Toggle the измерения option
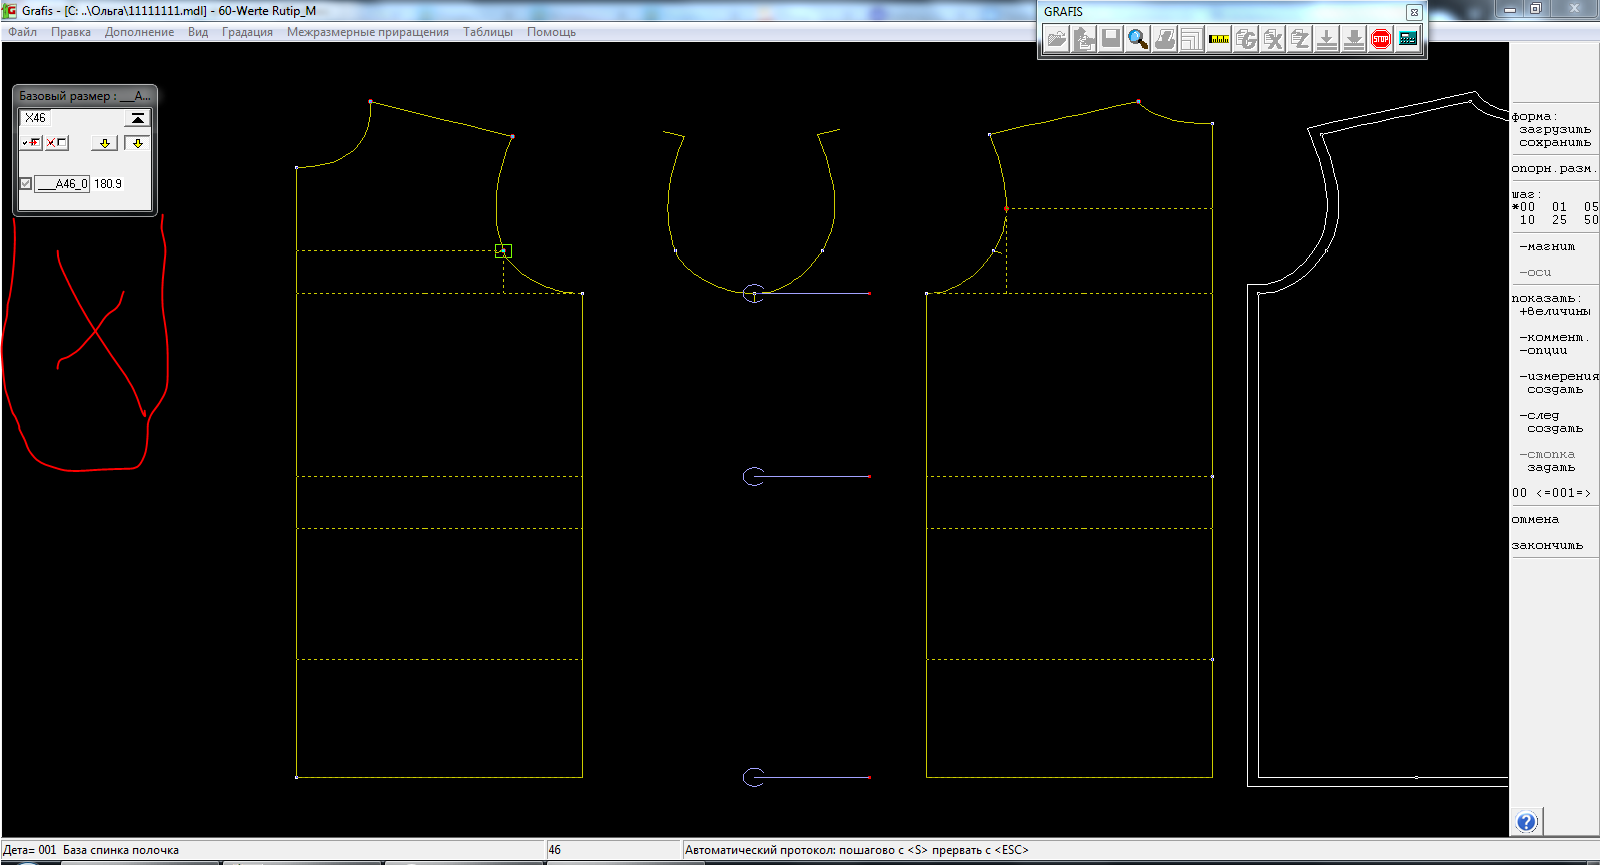1600x865 pixels. [1559, 377]
